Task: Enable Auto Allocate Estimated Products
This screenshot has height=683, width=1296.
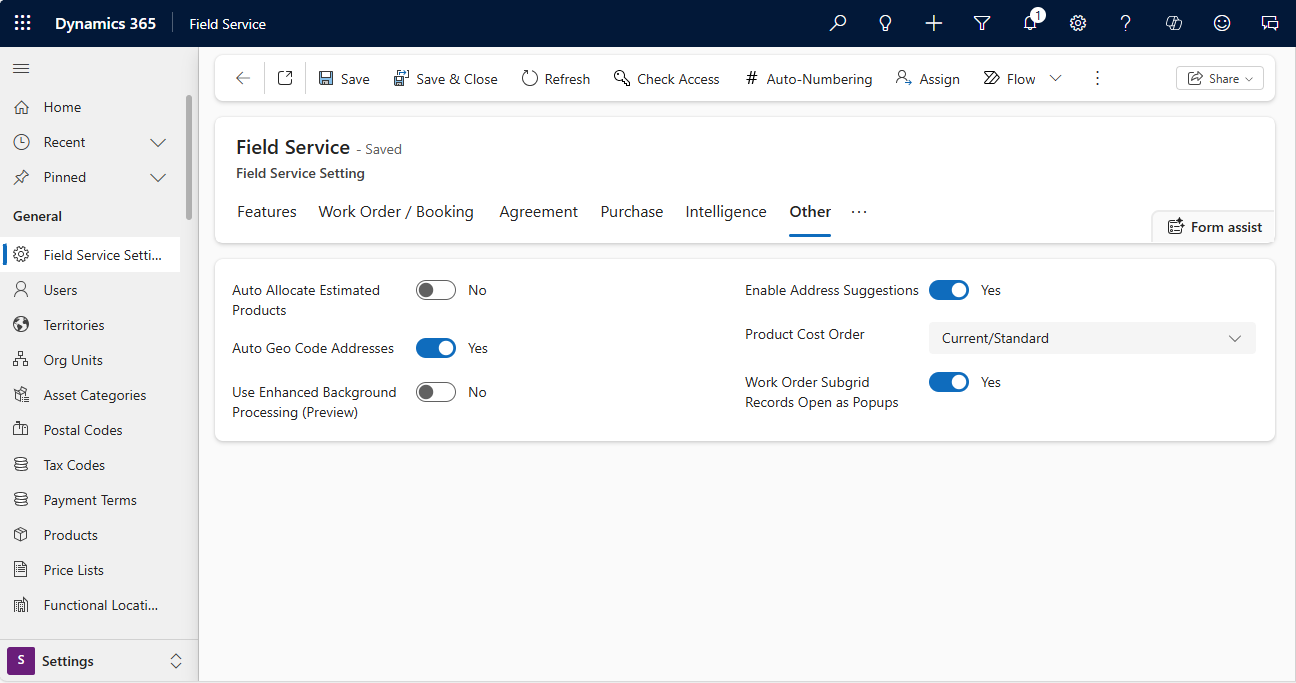Action: click(x=435, y=289)
